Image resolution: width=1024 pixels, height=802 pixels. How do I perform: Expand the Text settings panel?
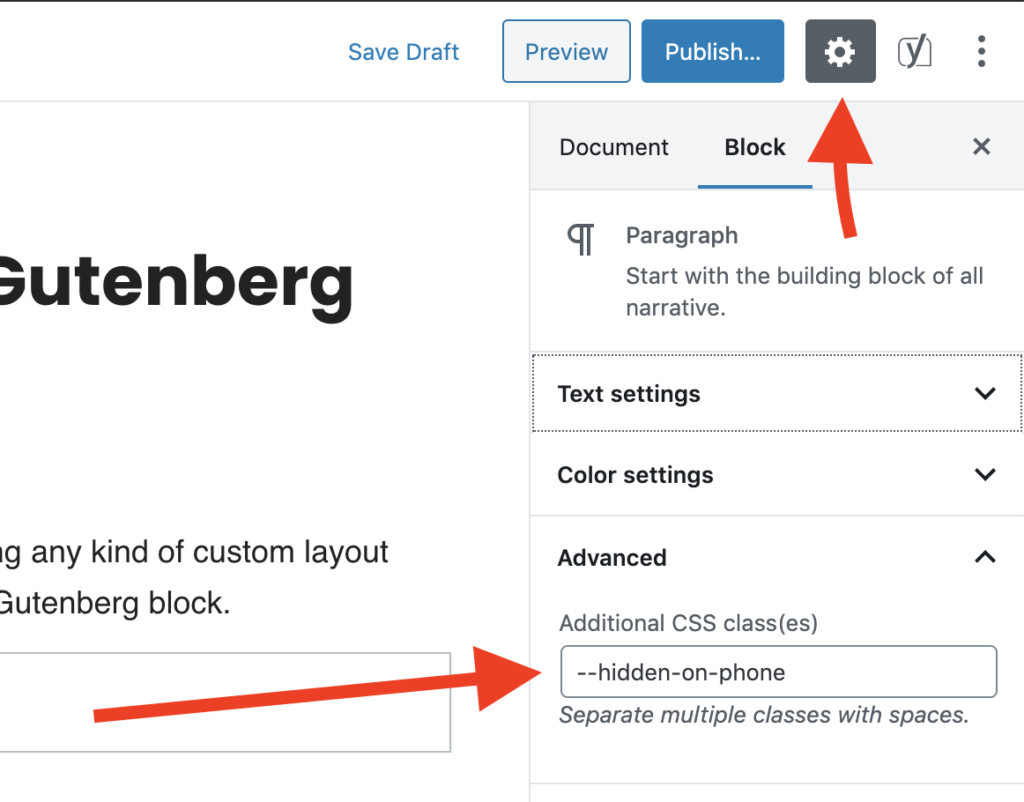click(776, 393)
